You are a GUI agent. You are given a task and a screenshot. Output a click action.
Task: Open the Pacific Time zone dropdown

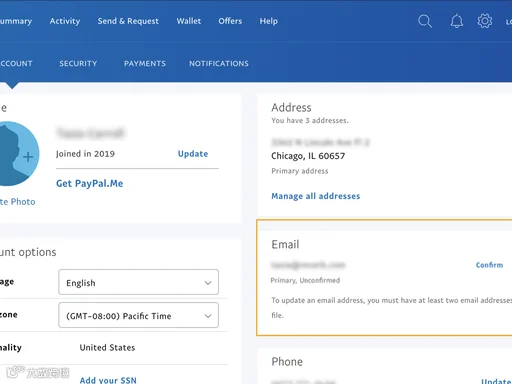(x=138, y=315)
